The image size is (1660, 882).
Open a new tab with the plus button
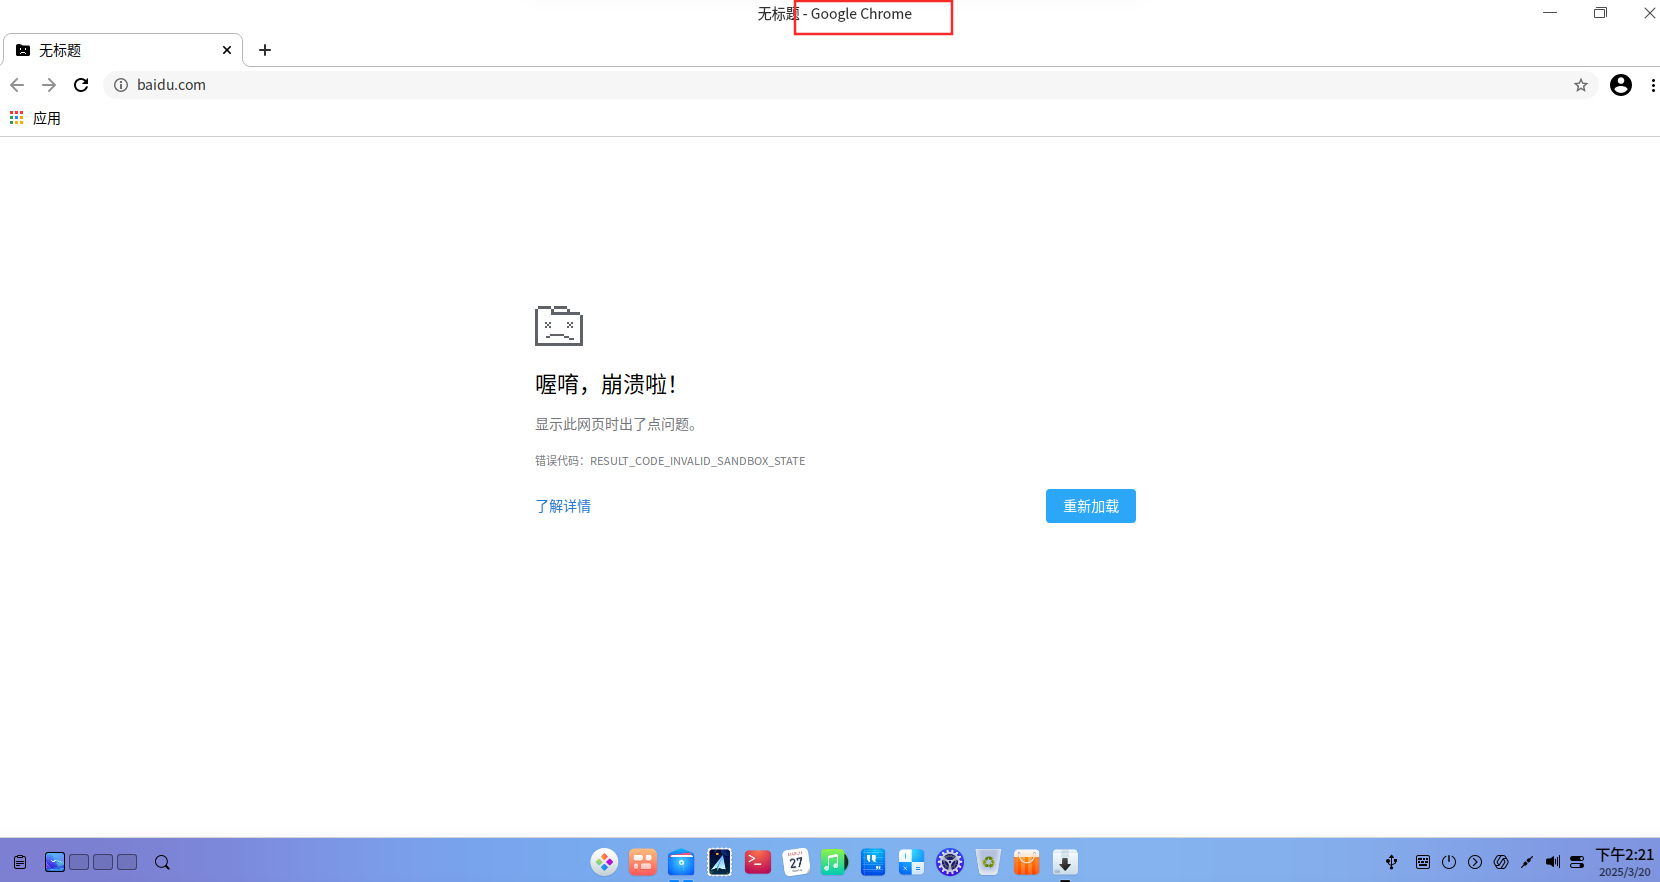point(265,50)
